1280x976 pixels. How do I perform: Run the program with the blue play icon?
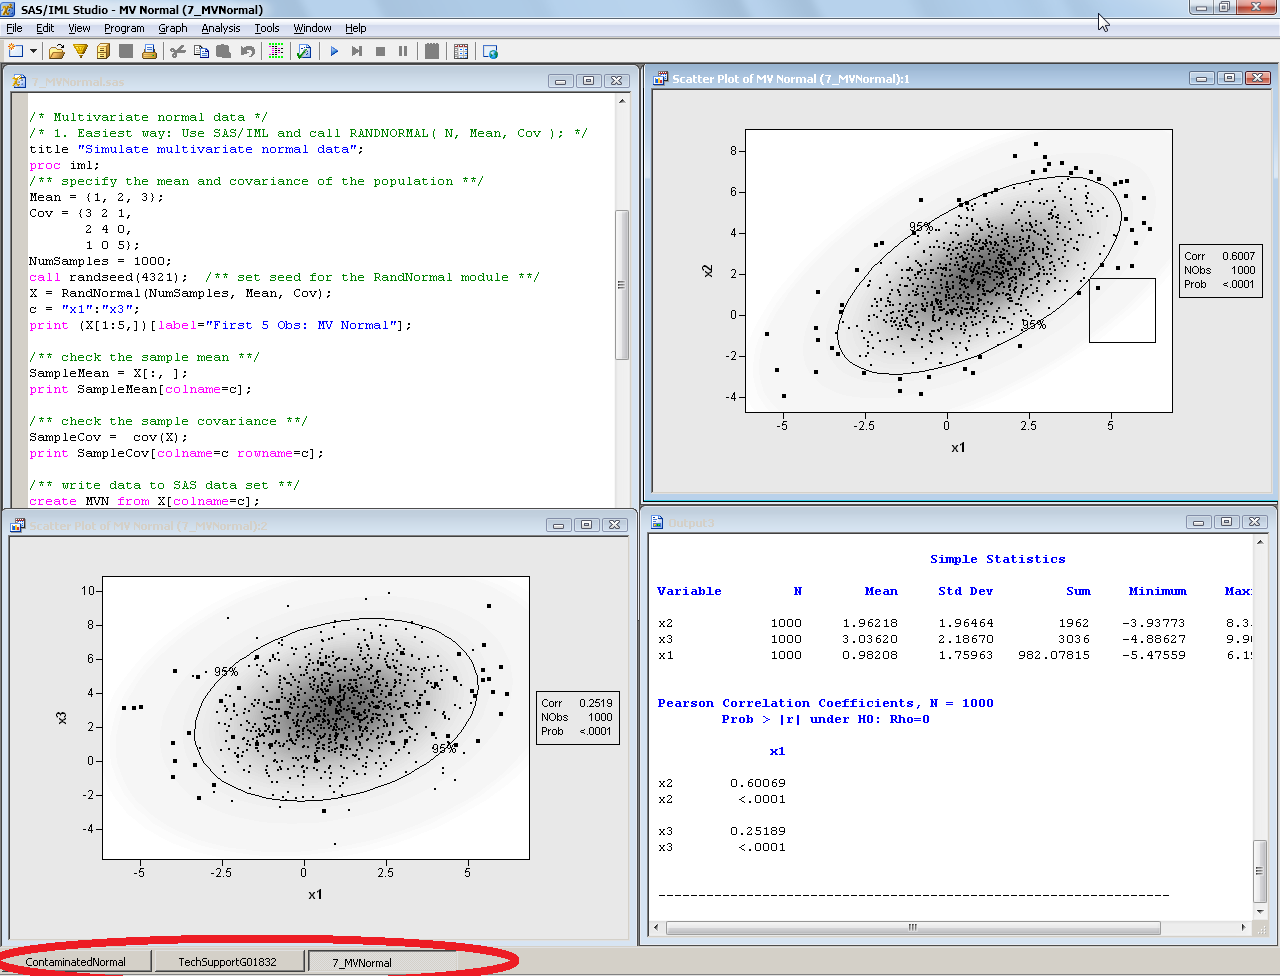[334, 51]
